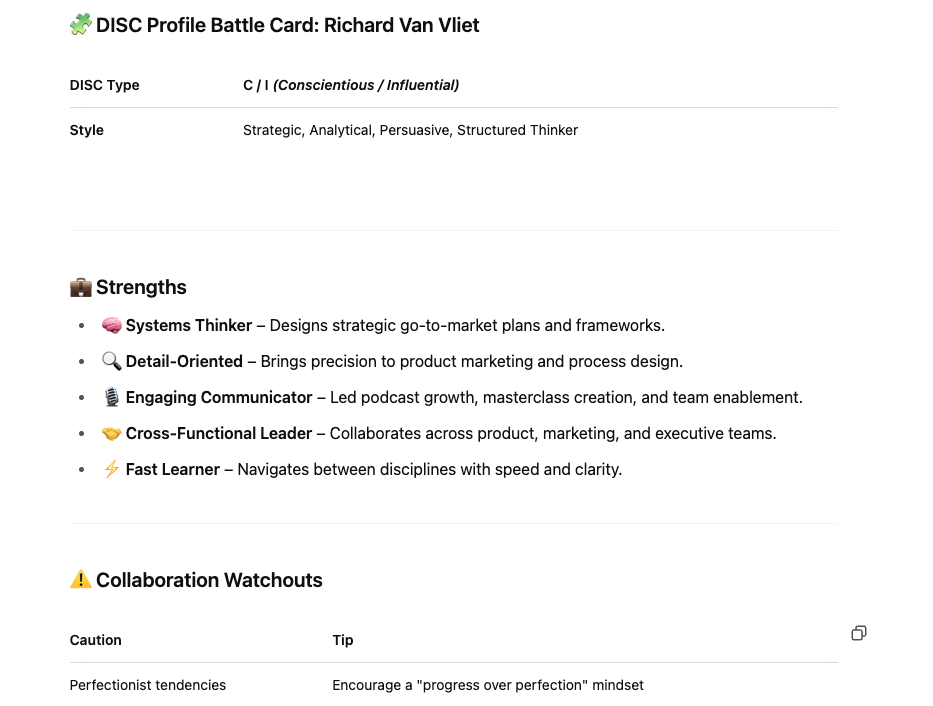Click the DISC Profile Battle Card heading
Image resolution: width=933 pixels, height=706 pixels.
287,25
